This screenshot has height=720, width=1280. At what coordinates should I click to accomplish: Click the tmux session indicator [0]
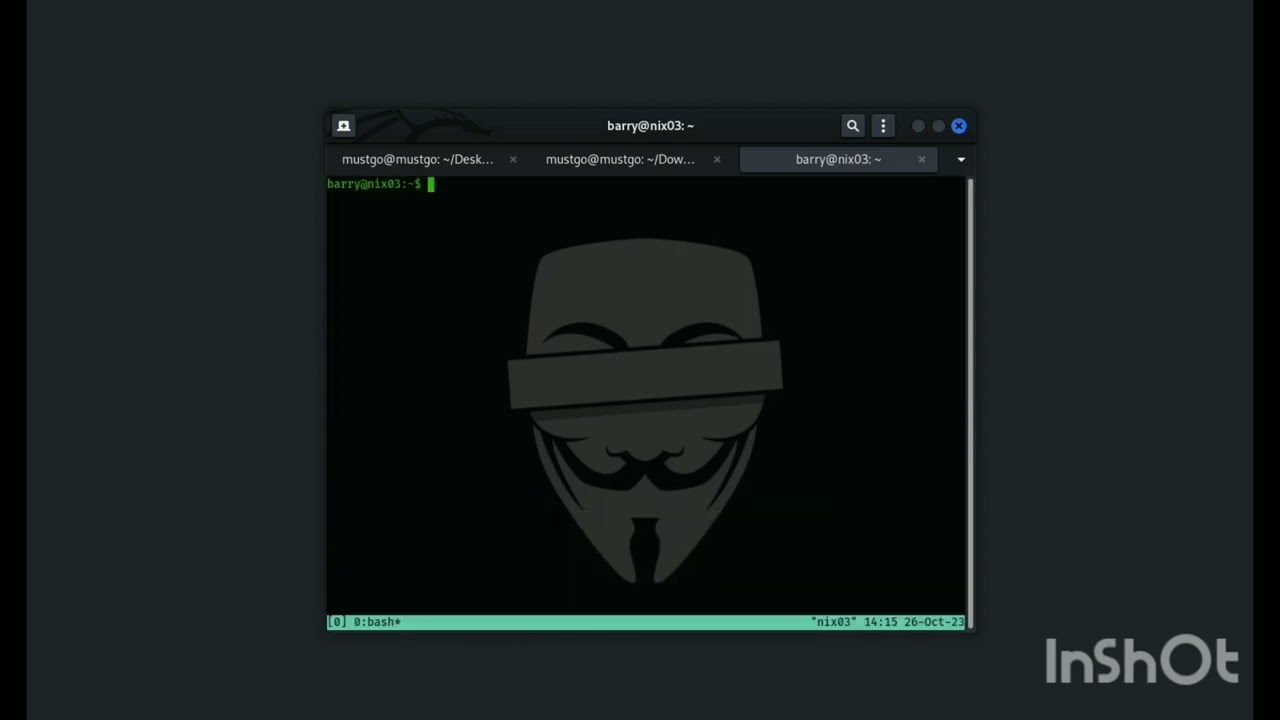337,622
